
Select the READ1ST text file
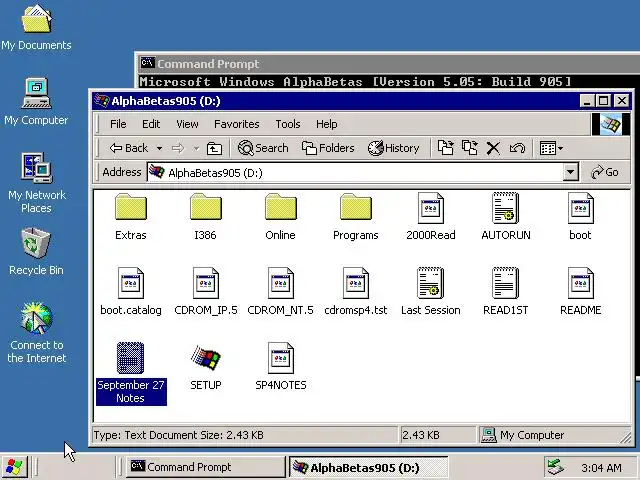point(506,291)
